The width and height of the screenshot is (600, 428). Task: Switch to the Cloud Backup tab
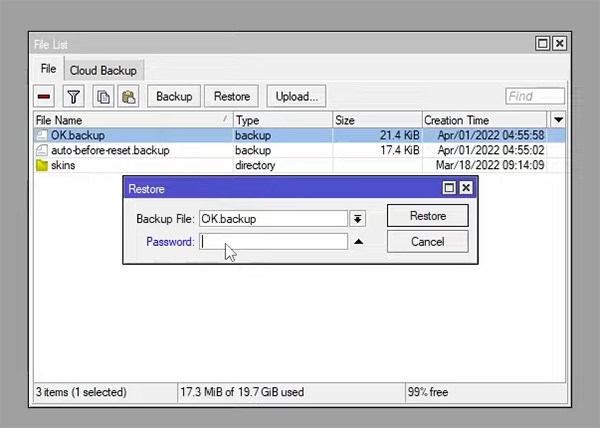(x=104, y=70)
